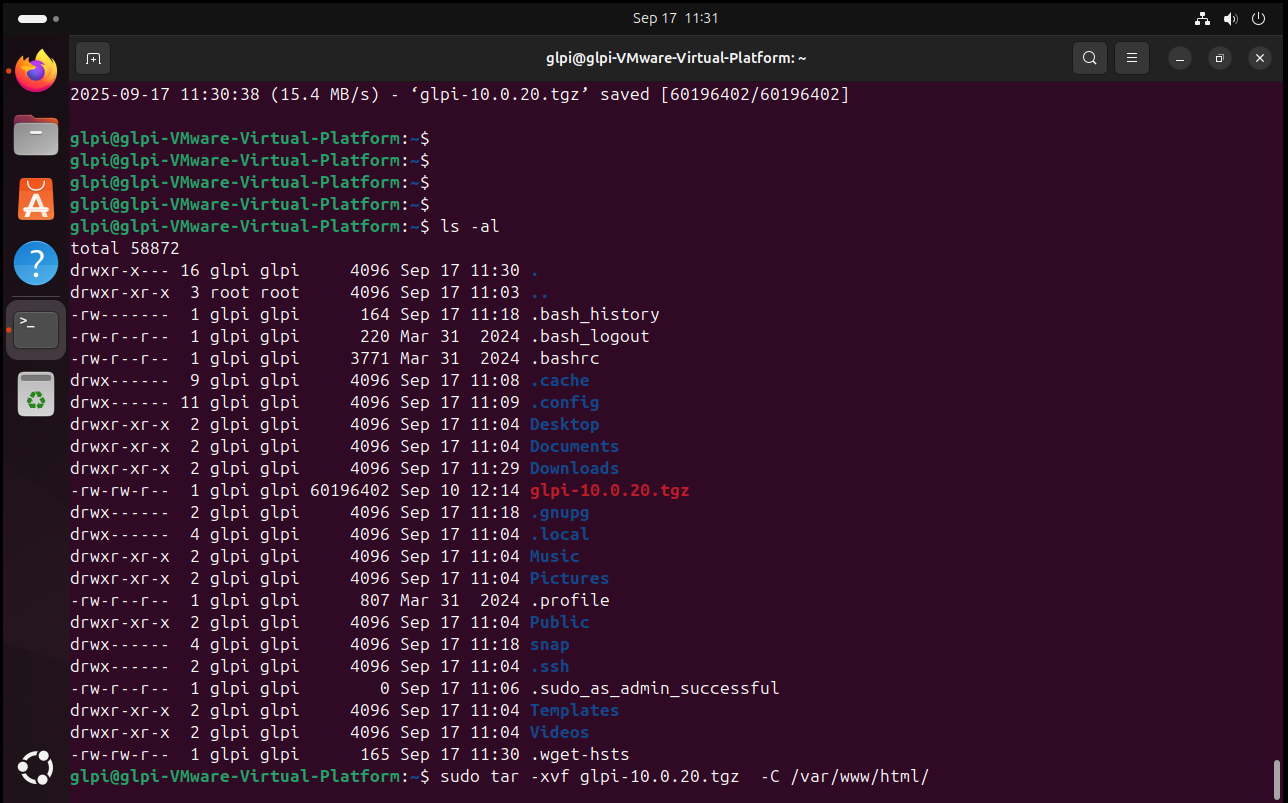Select the Terminal icon in dock
The width and height of the screenshot is (1288, 803).
point(36,329)
